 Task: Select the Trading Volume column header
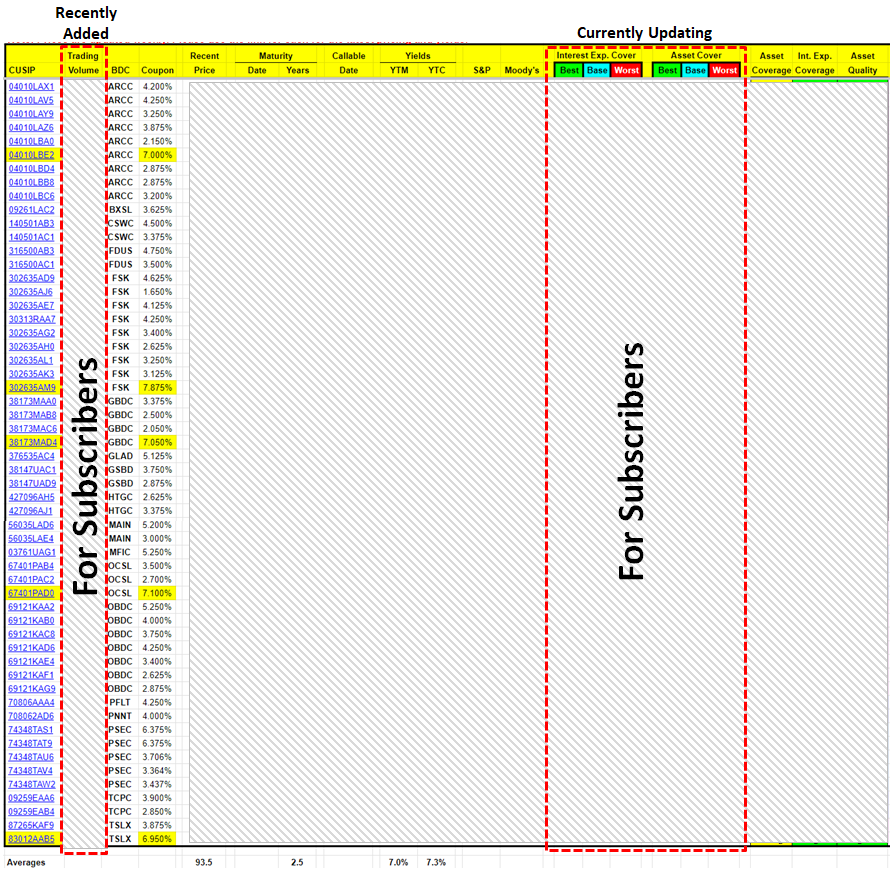pos(83,63)
